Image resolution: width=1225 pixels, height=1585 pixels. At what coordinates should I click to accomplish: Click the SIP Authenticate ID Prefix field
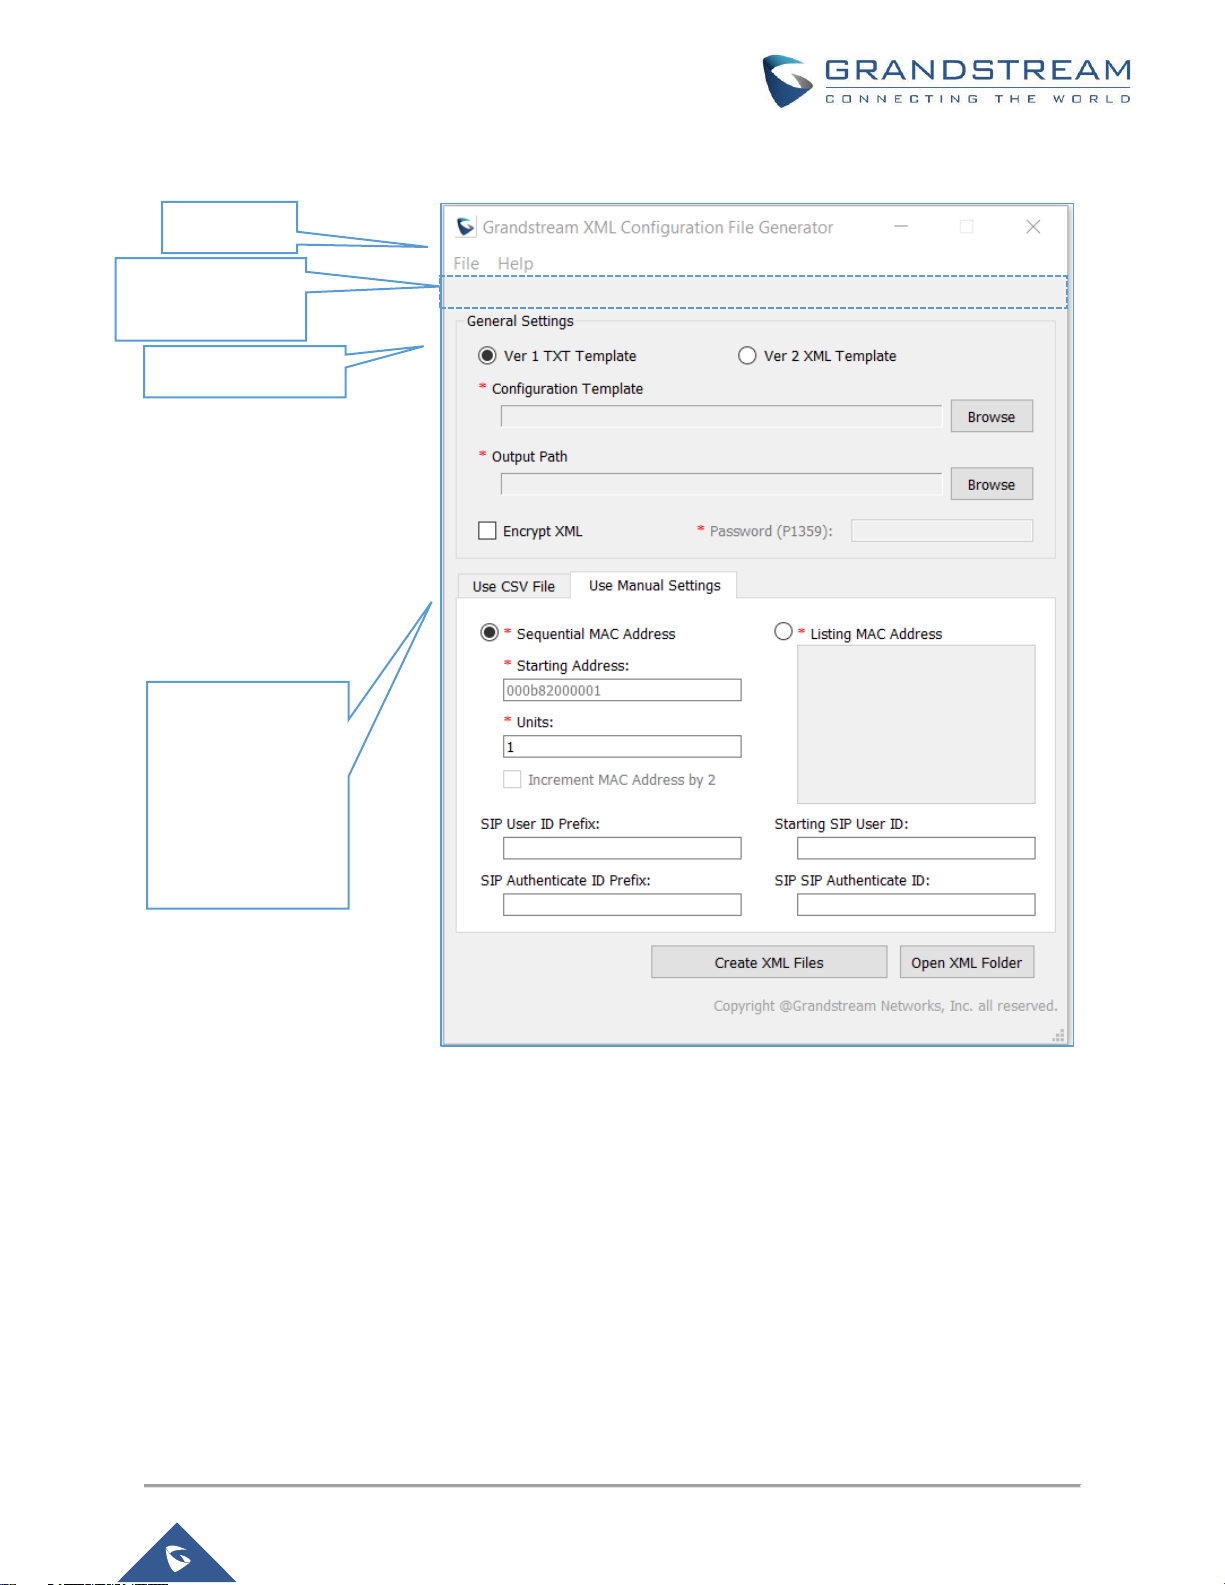click(x=622, y=905)
